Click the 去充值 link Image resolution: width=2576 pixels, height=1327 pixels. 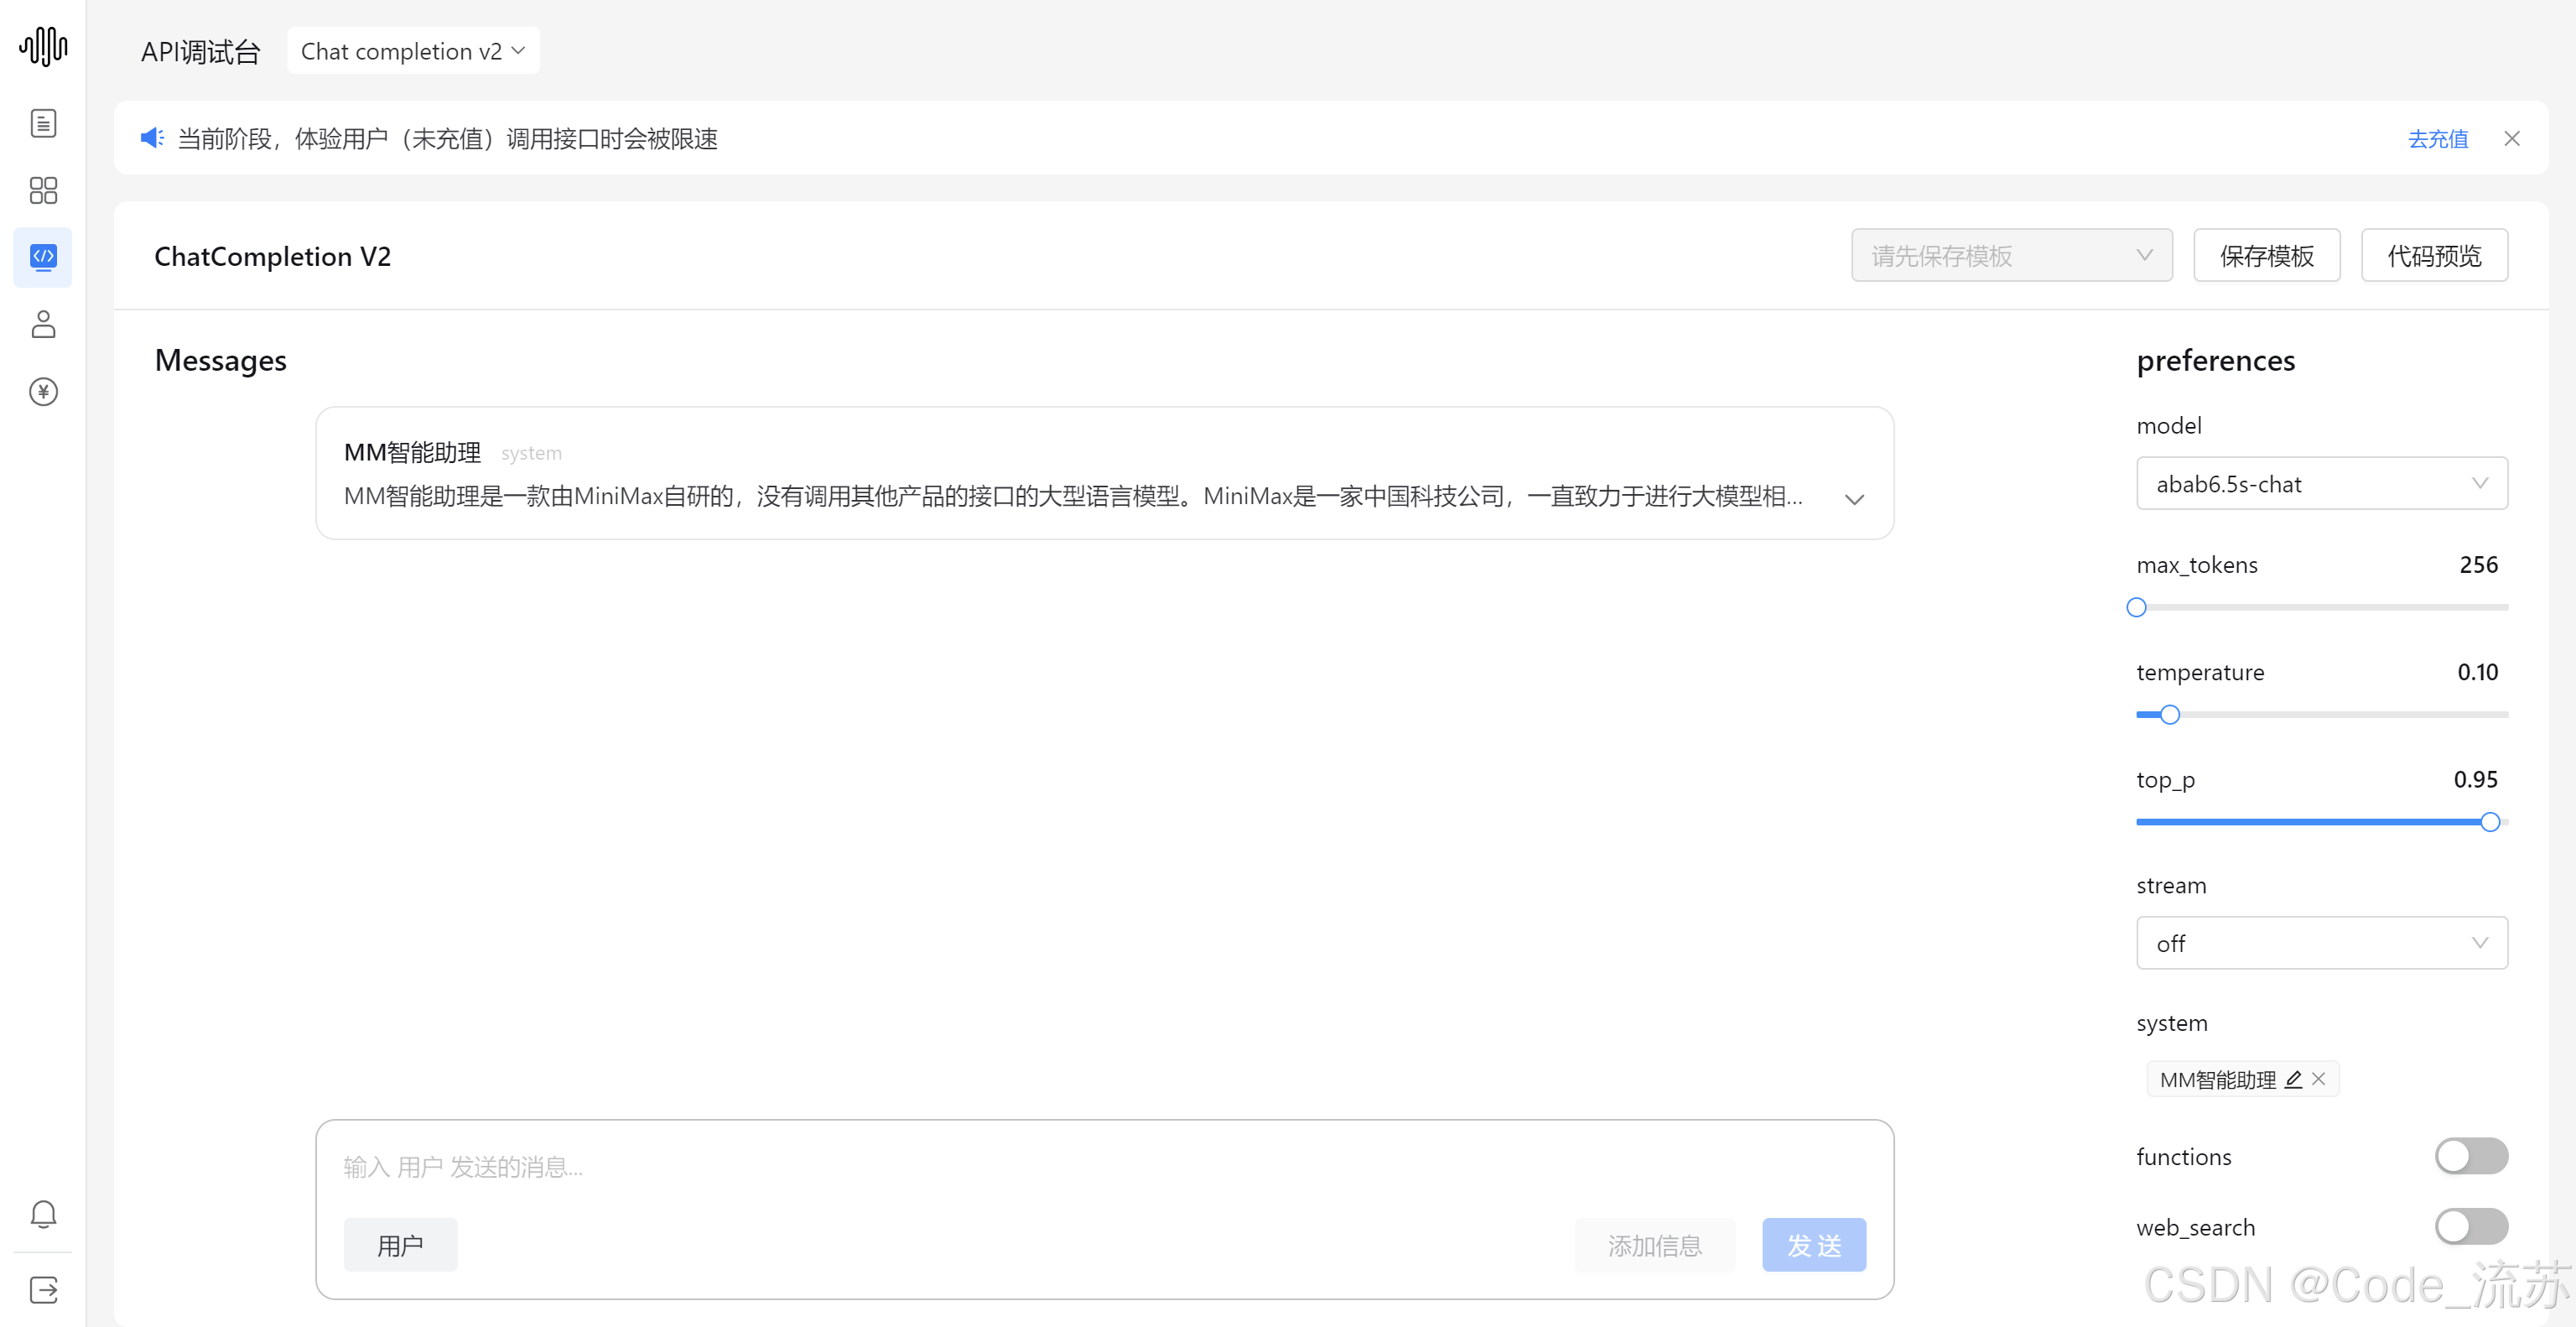[x=2437, y=139]
